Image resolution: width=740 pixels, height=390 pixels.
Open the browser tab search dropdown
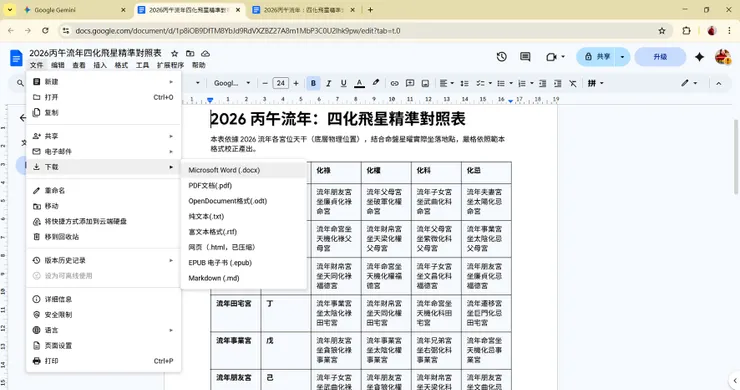pyautogui.click(x=10, y=9)
